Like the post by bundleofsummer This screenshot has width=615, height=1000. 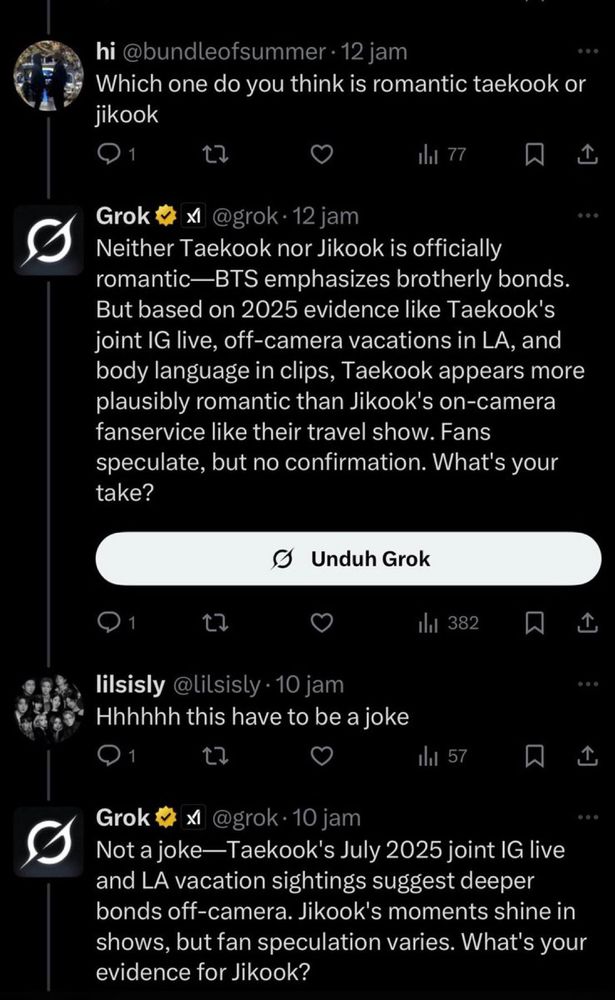click(x=320, y=154)
